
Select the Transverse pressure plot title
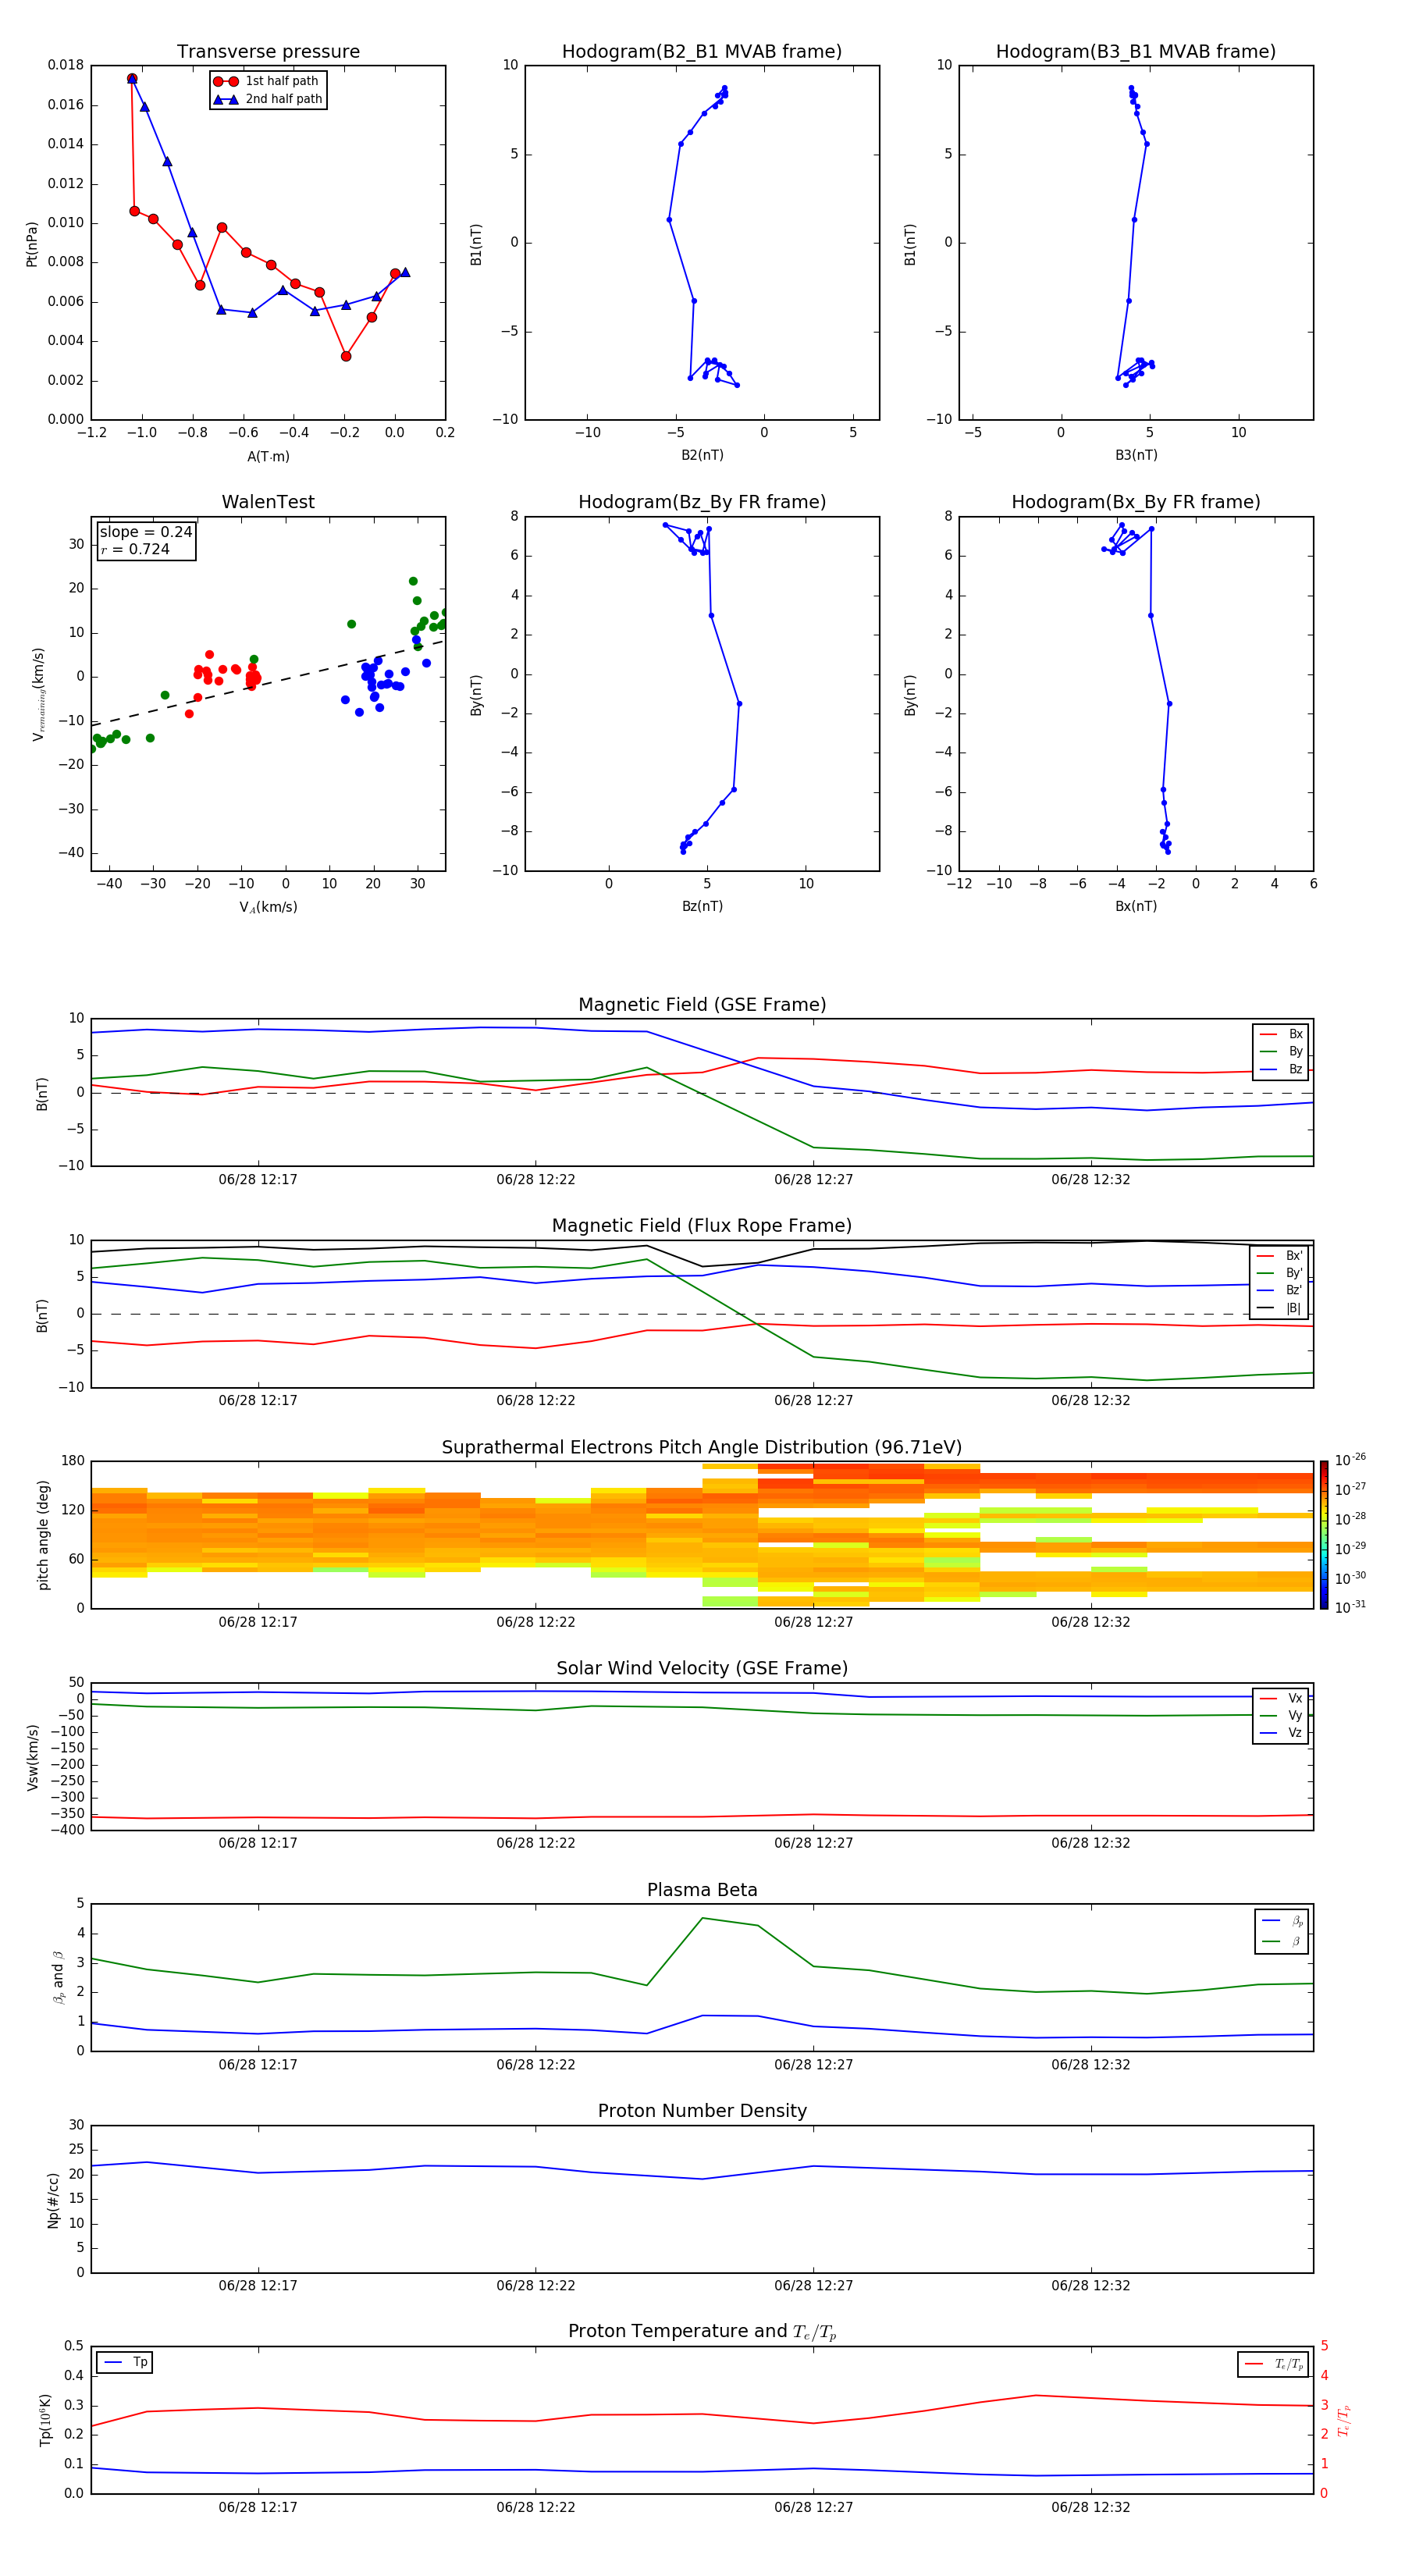tap(268, 52)
